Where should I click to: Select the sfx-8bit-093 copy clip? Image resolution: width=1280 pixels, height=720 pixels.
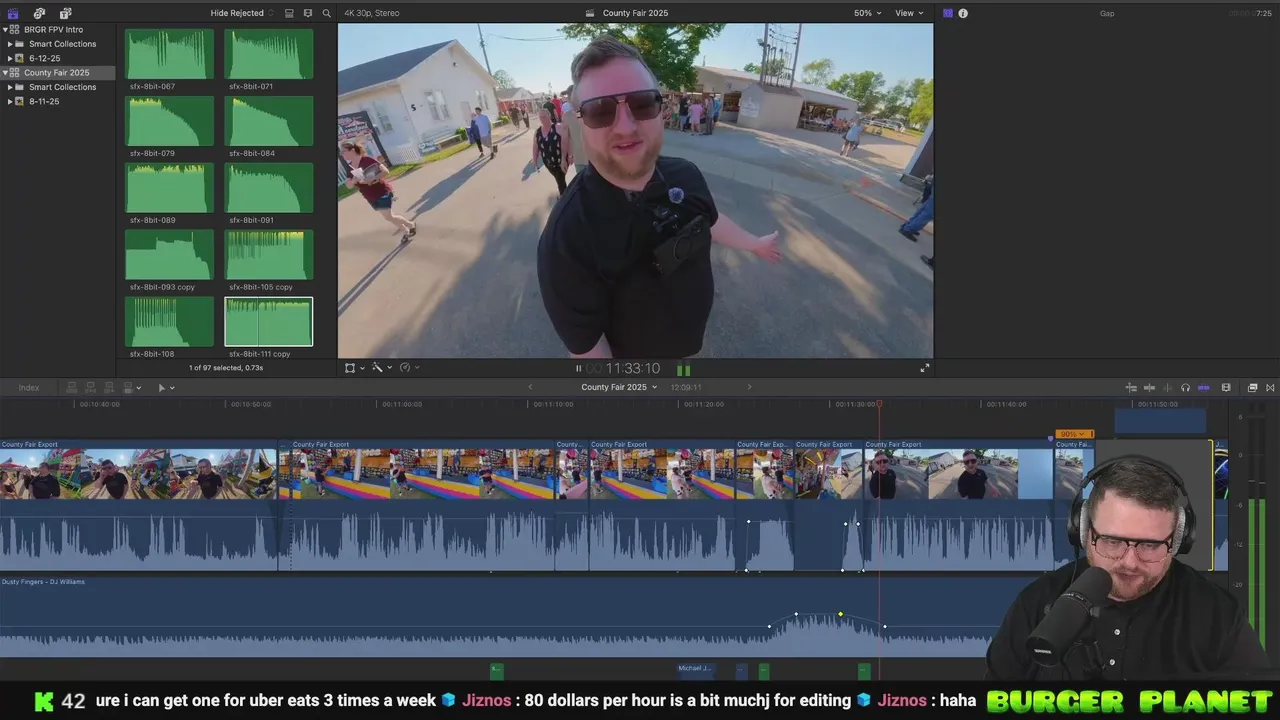[169, 255]
